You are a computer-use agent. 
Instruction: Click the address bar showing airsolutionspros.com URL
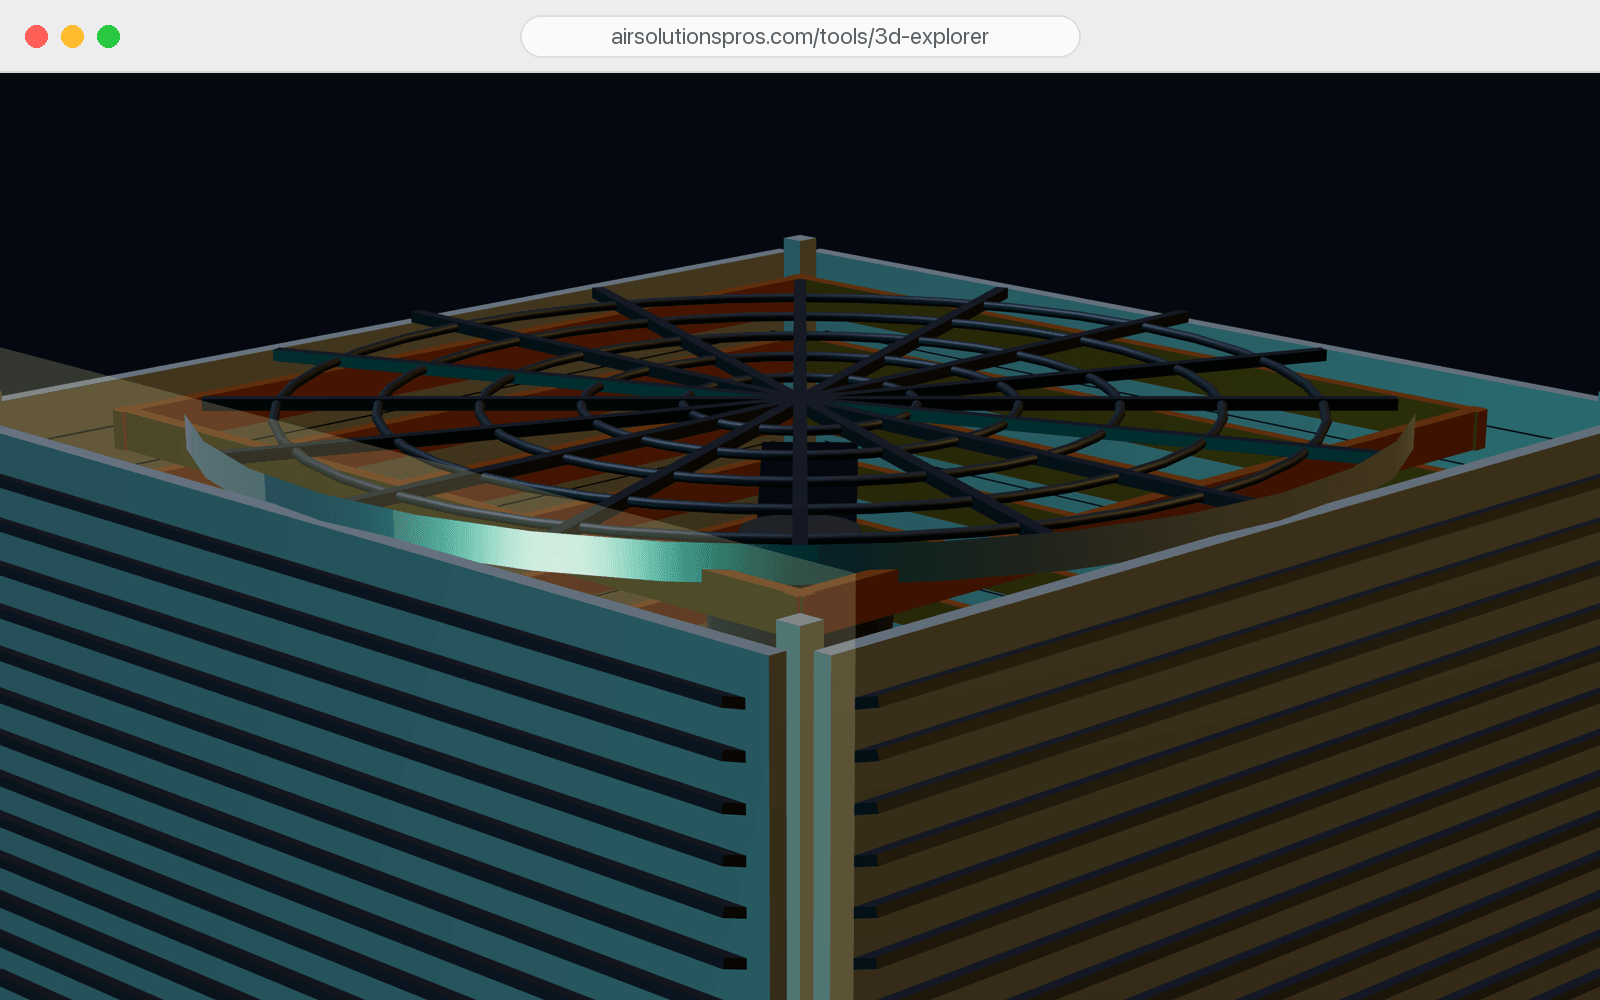(800, 37)
